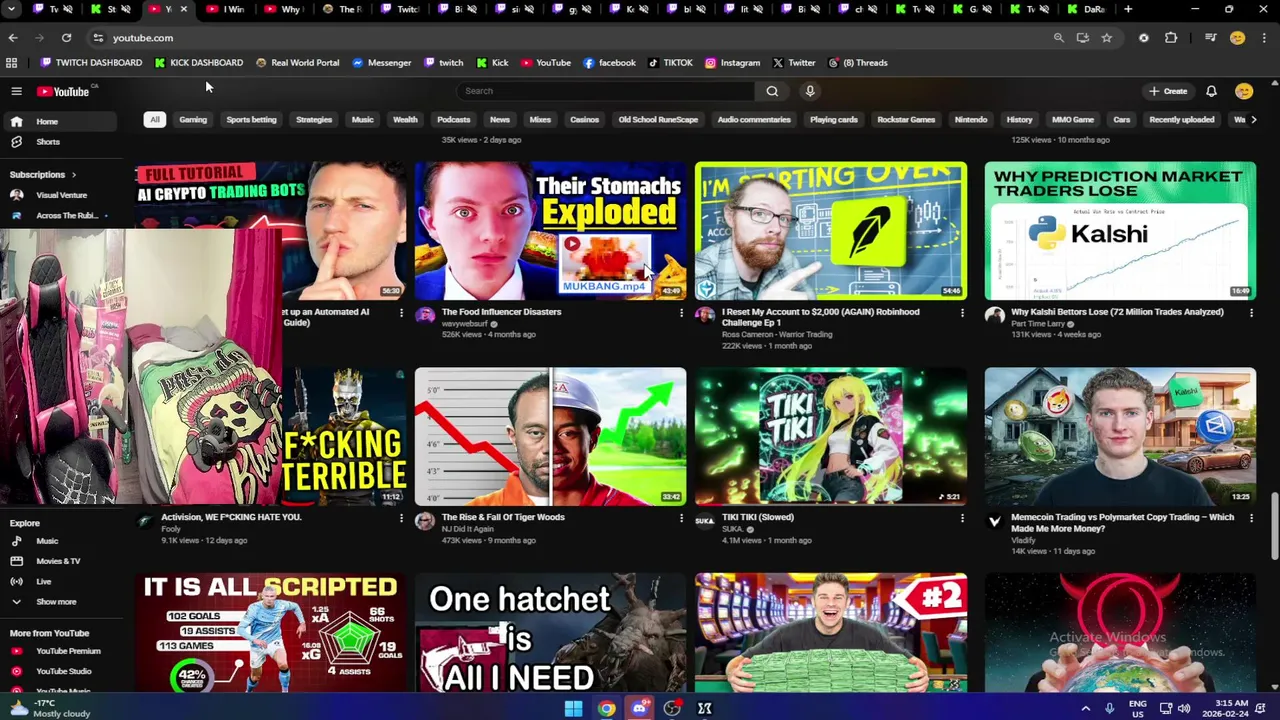Open more options for Food Influencer Disasters
1280x720 pixels.
681,313
